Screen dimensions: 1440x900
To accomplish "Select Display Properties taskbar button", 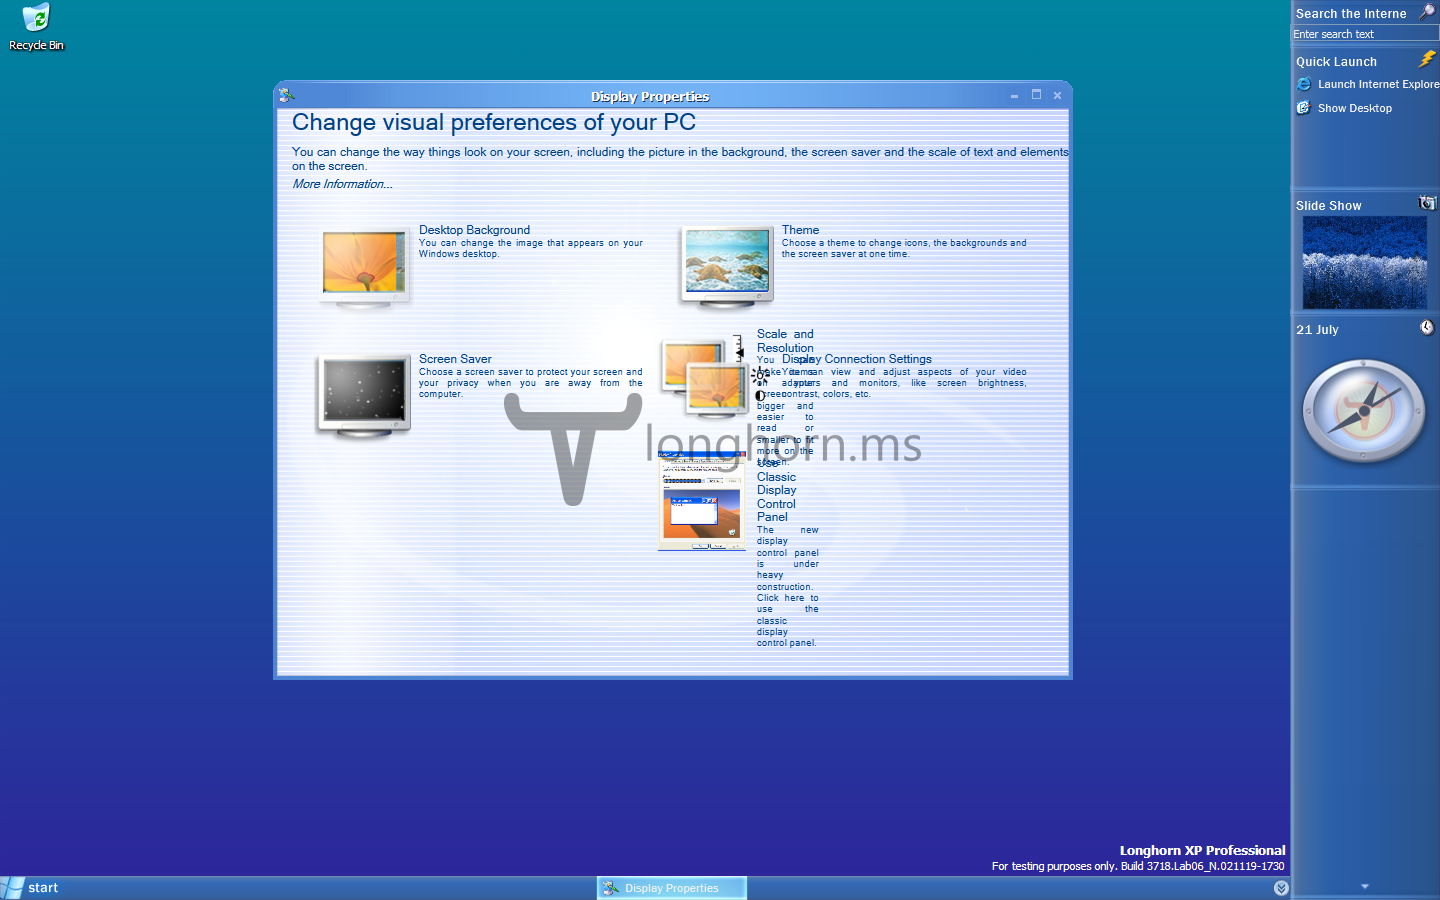I will (672, 888).
